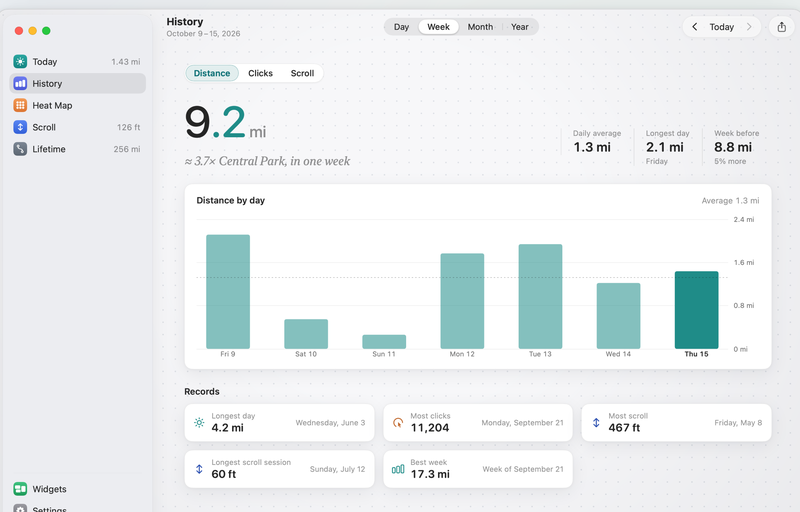Open the Today sidebar icon

(x=20, y=62)
